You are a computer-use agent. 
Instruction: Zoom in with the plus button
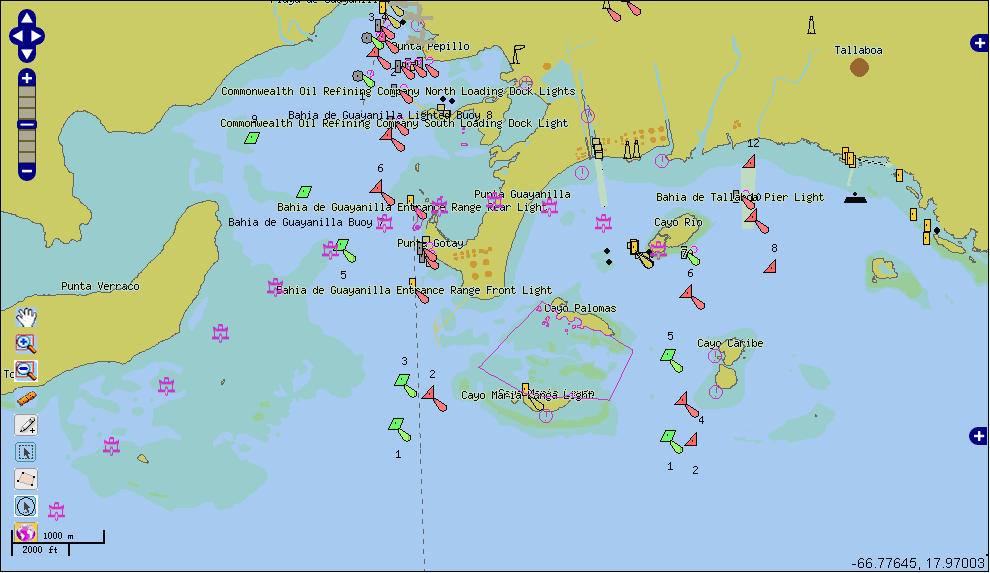point(27,78)
